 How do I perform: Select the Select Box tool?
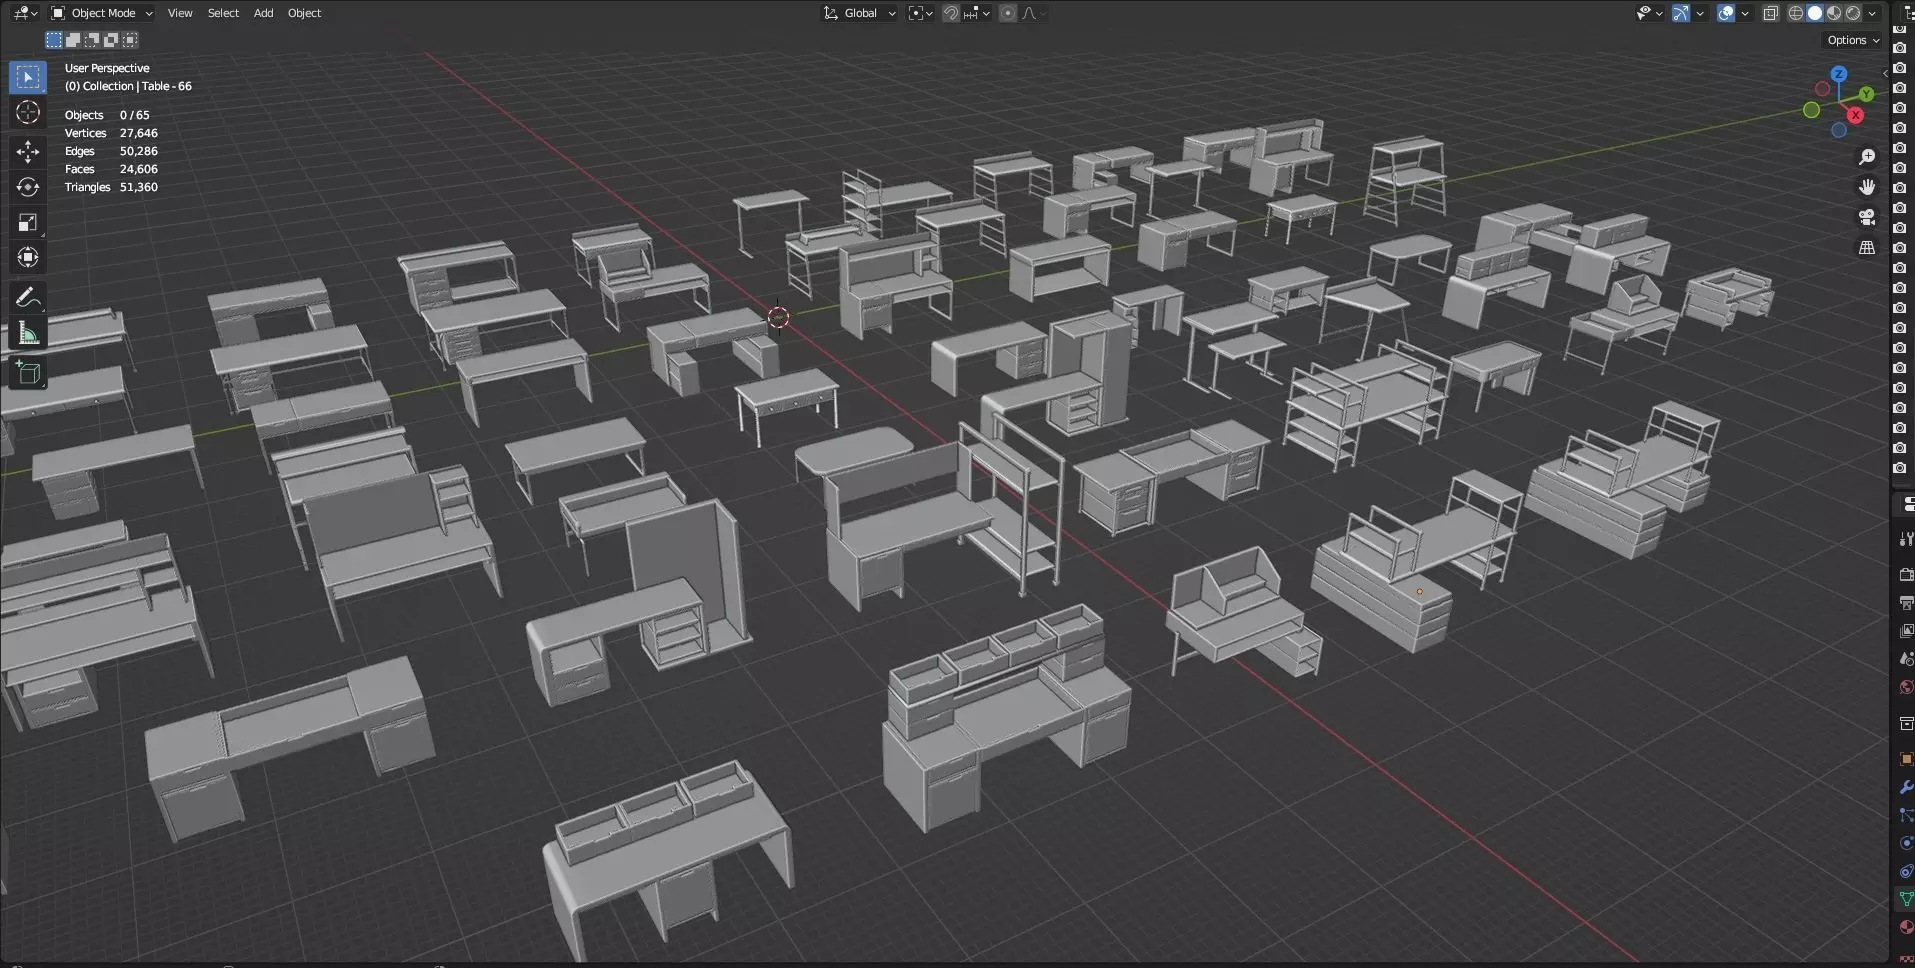[28, 77]
